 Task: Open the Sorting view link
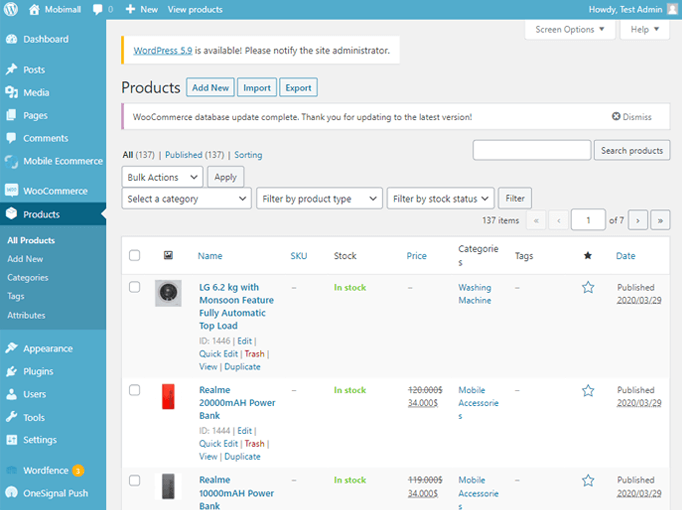tap(248, 155)
